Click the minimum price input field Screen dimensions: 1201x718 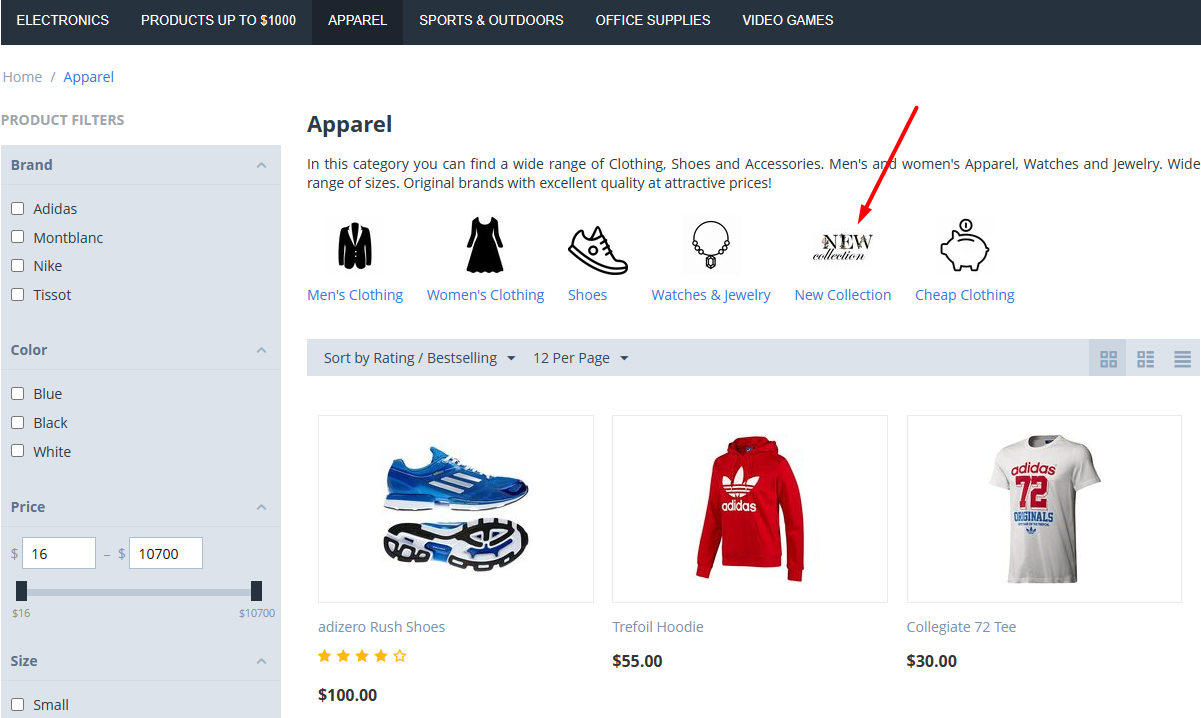pos(58,553)
